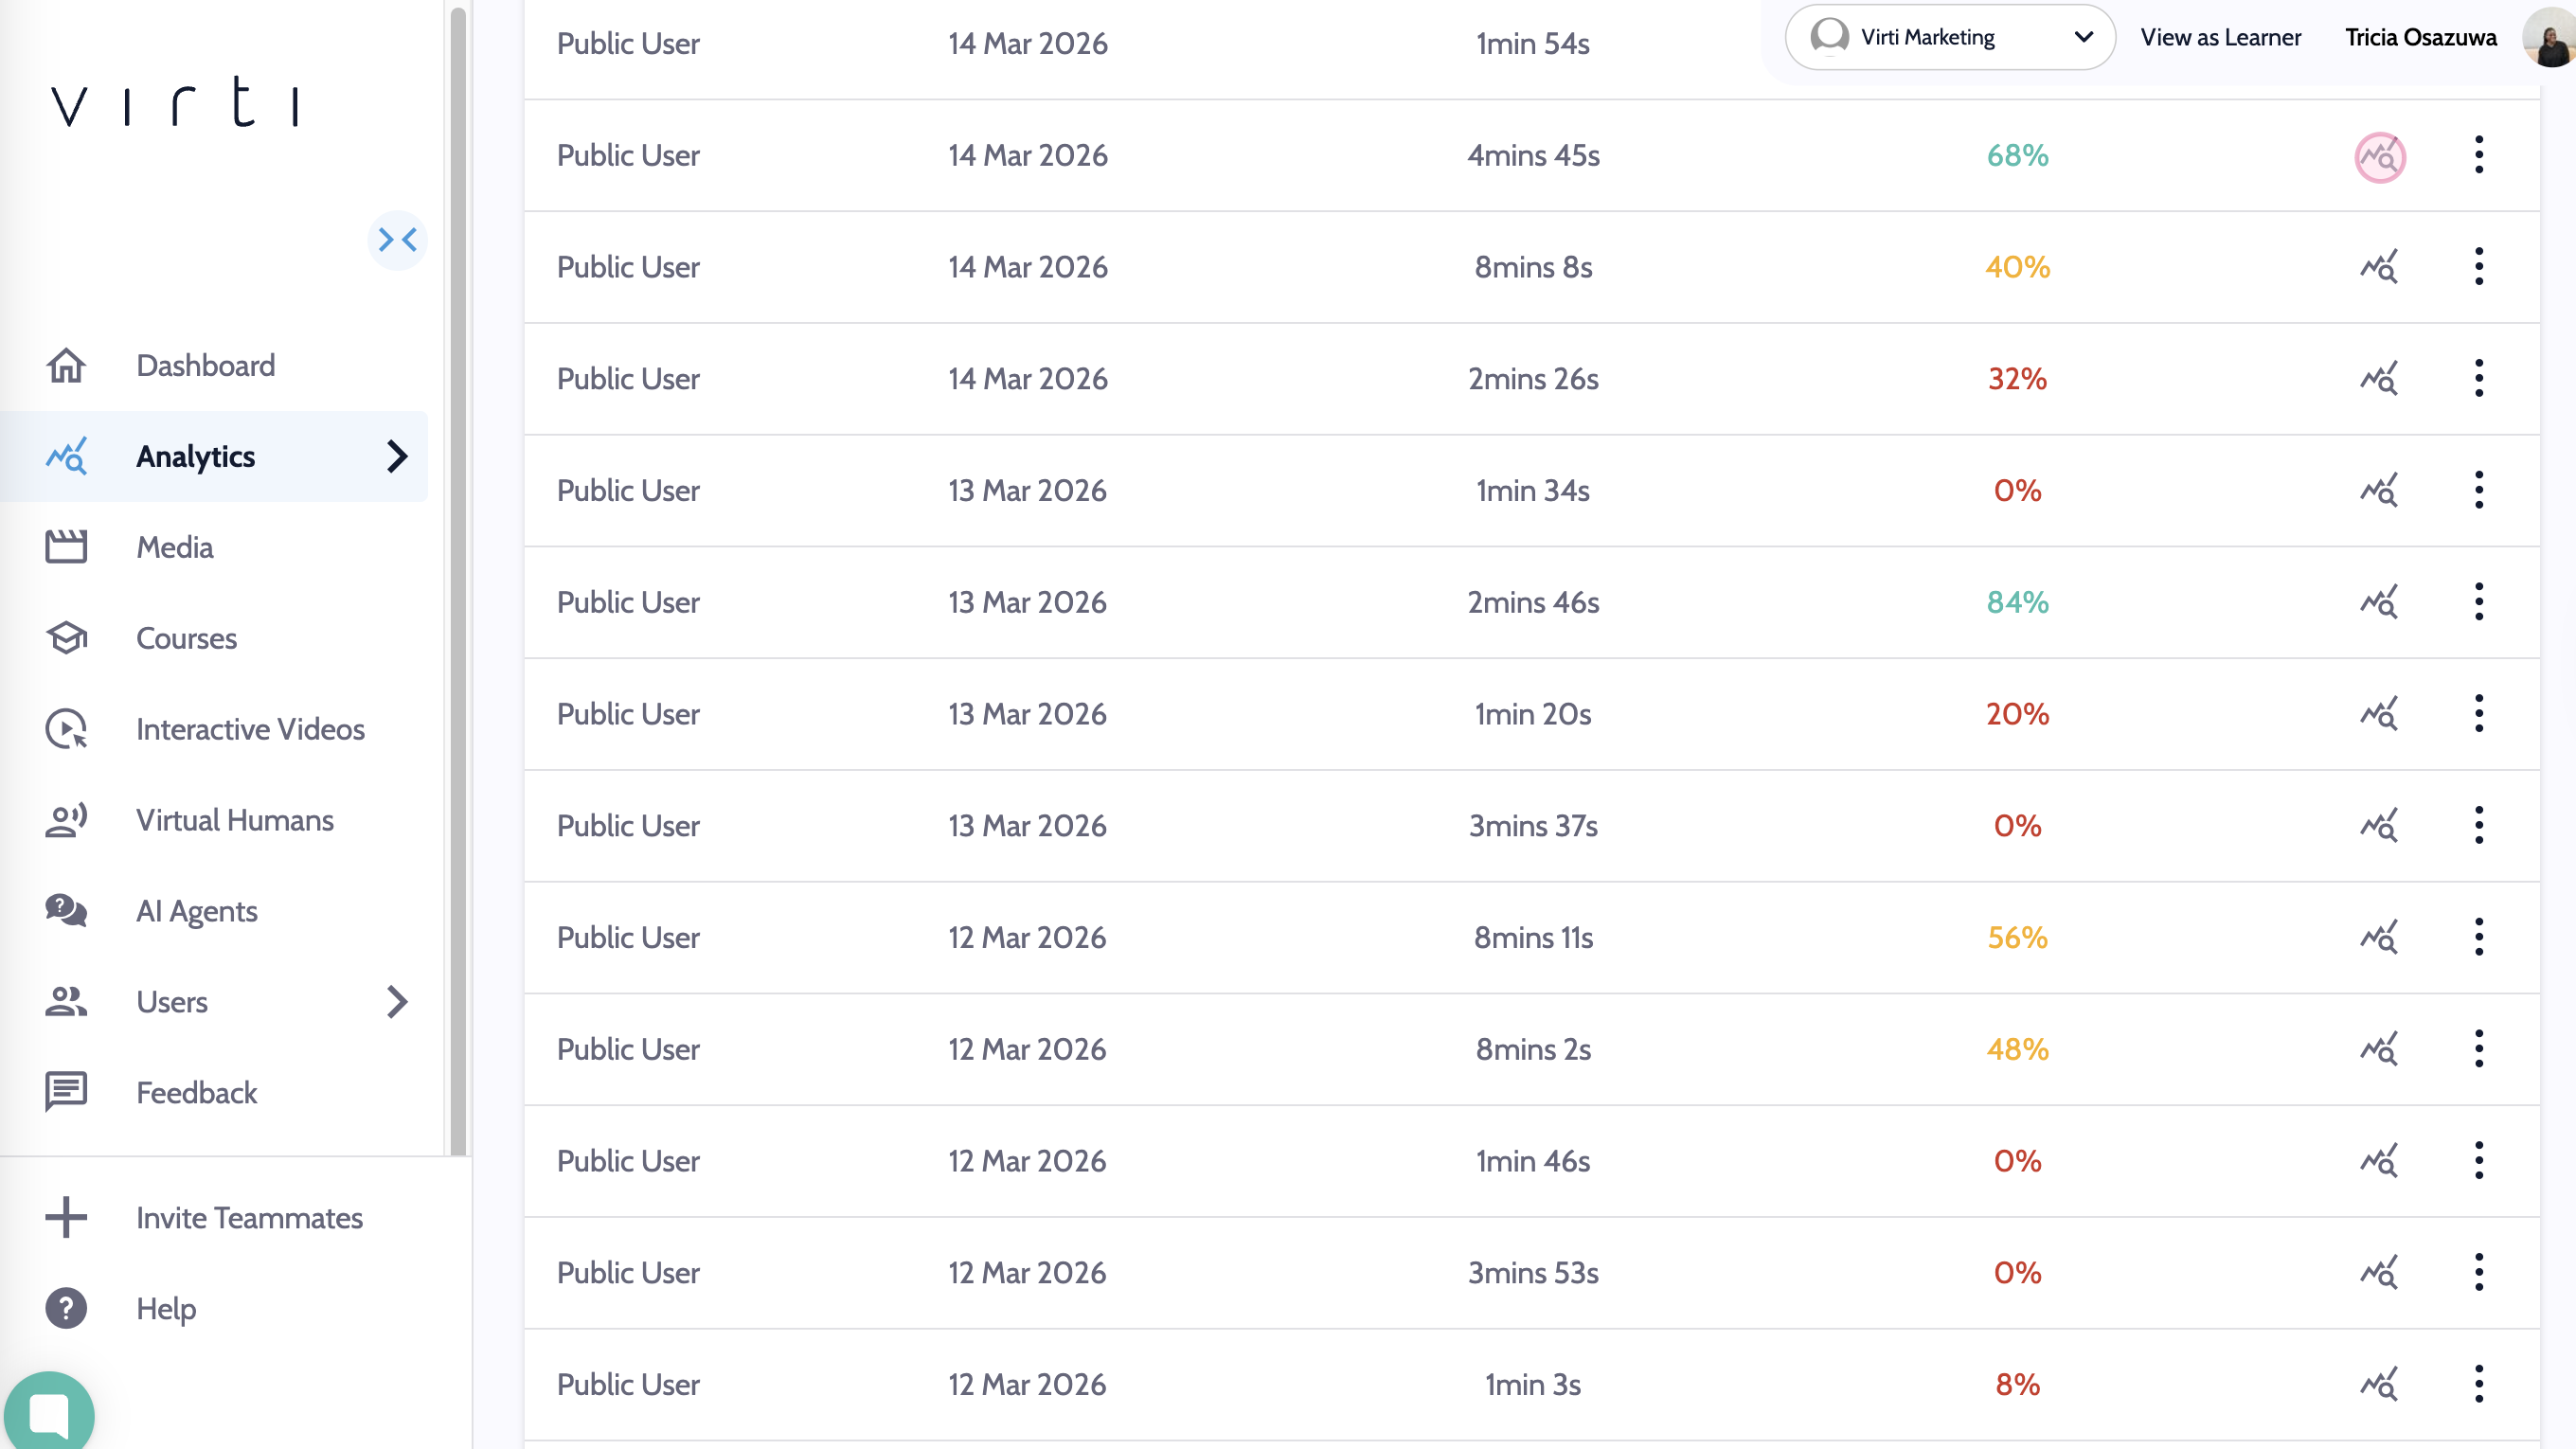
Task: Navigate to the Courses page
Action: [187, 638]
